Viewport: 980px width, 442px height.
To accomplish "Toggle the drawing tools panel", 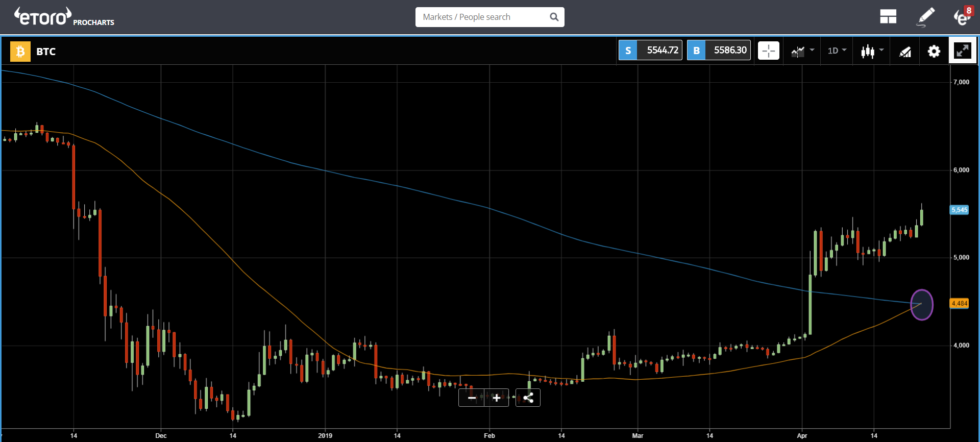I will point(905,51).
